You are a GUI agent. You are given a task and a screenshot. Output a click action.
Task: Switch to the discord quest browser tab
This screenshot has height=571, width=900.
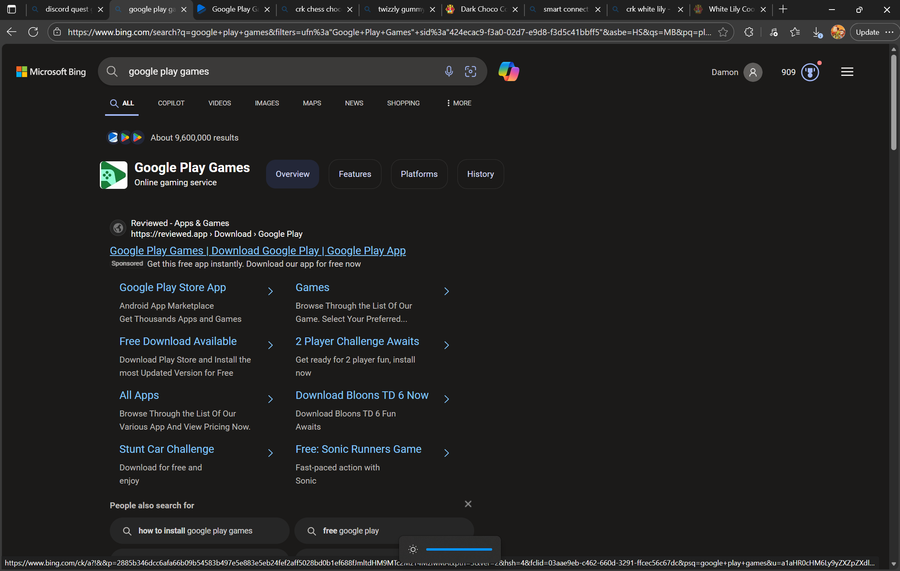tap(68, 9)
